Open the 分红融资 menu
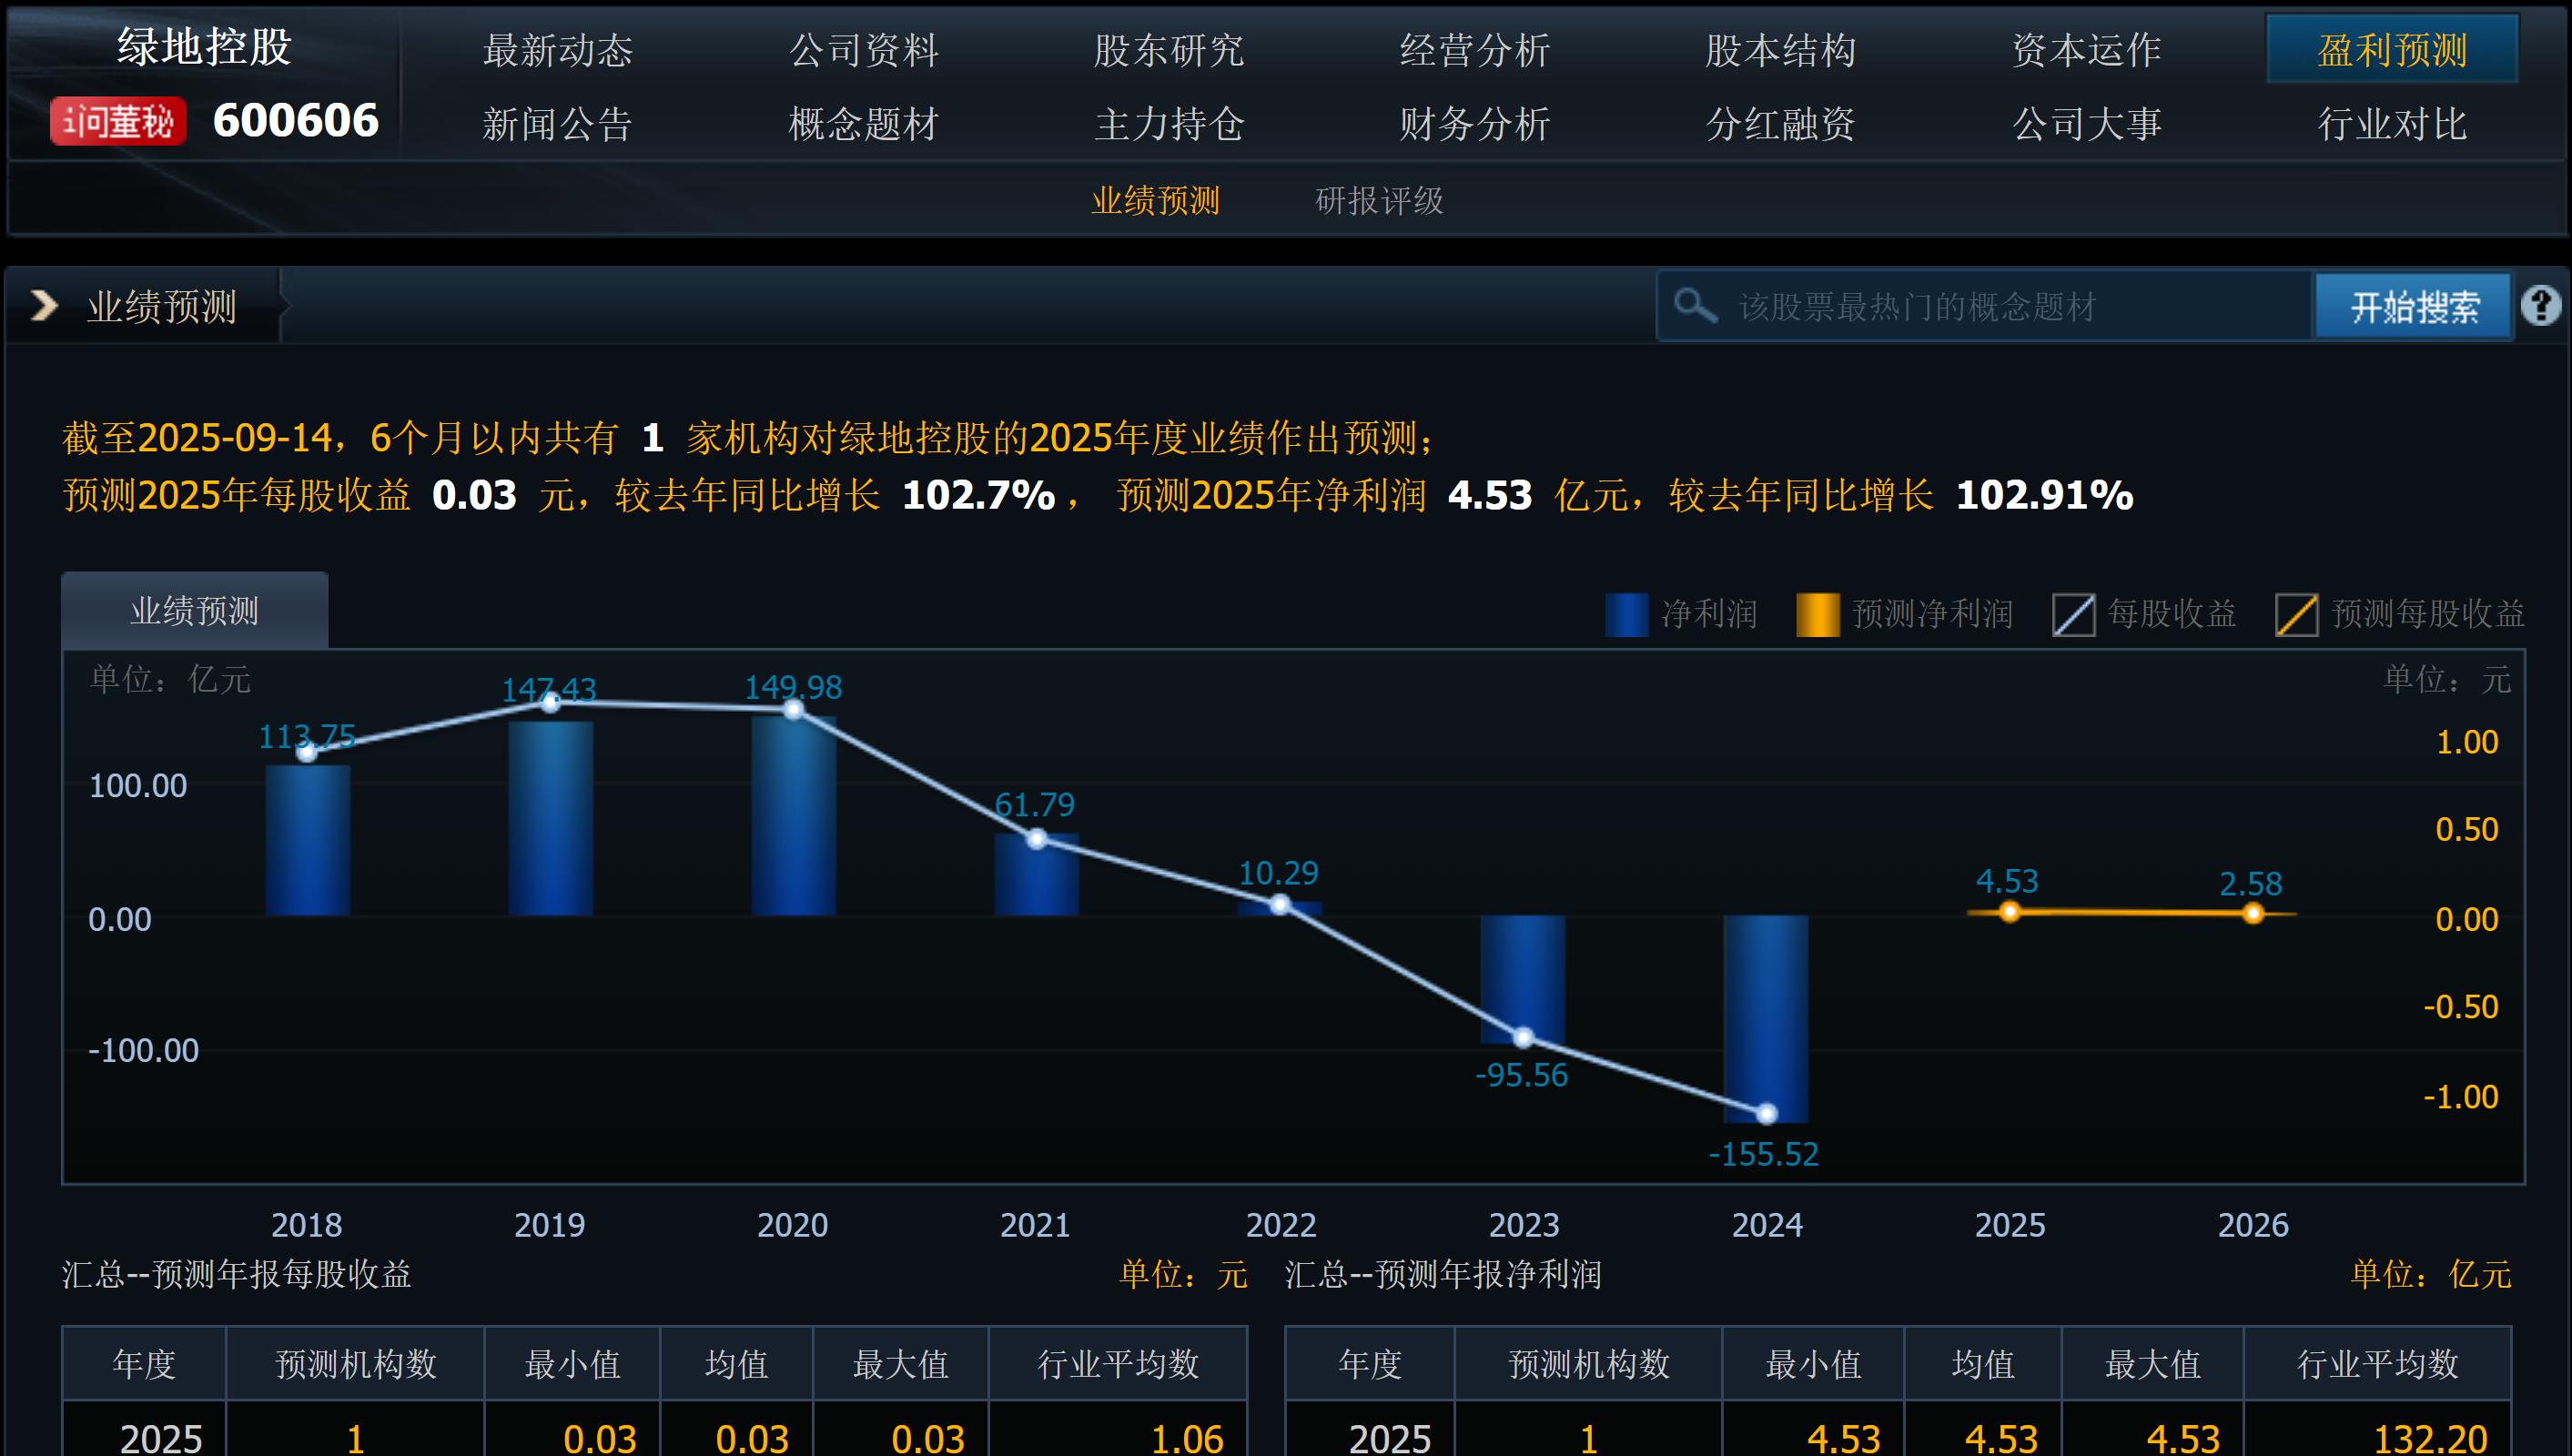Viewport: 2572px width, 1456px height. 1781,124
